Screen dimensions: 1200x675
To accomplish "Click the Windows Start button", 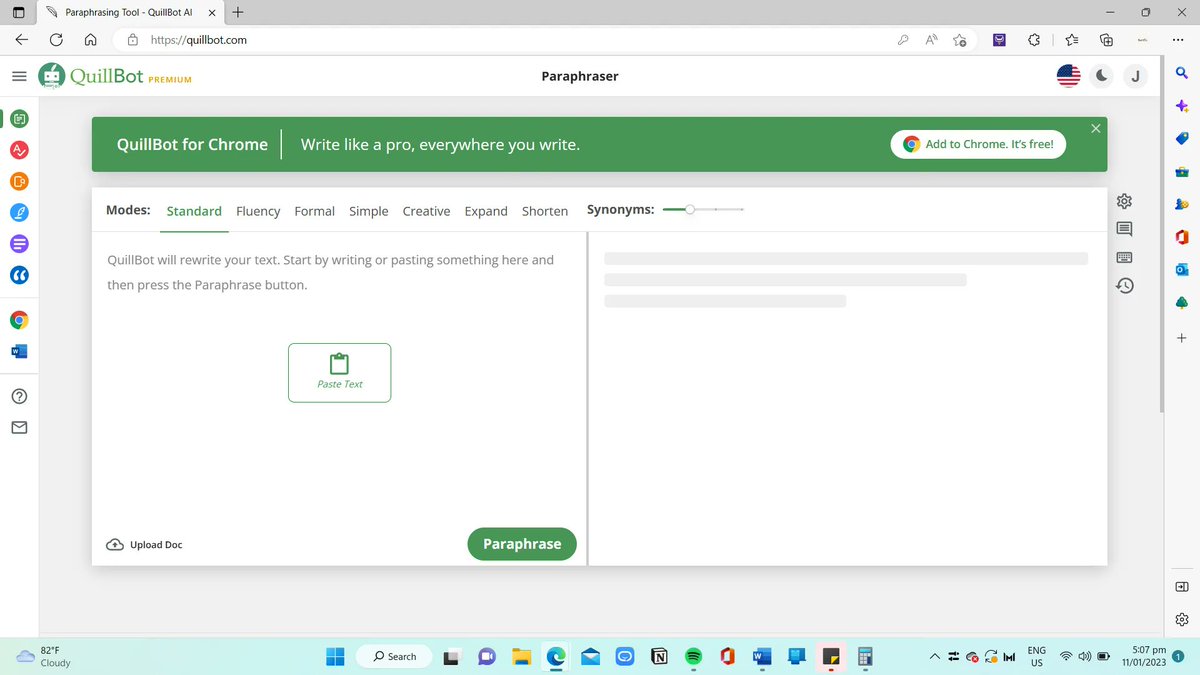I will pyautogui.click(x=335, y=657).
